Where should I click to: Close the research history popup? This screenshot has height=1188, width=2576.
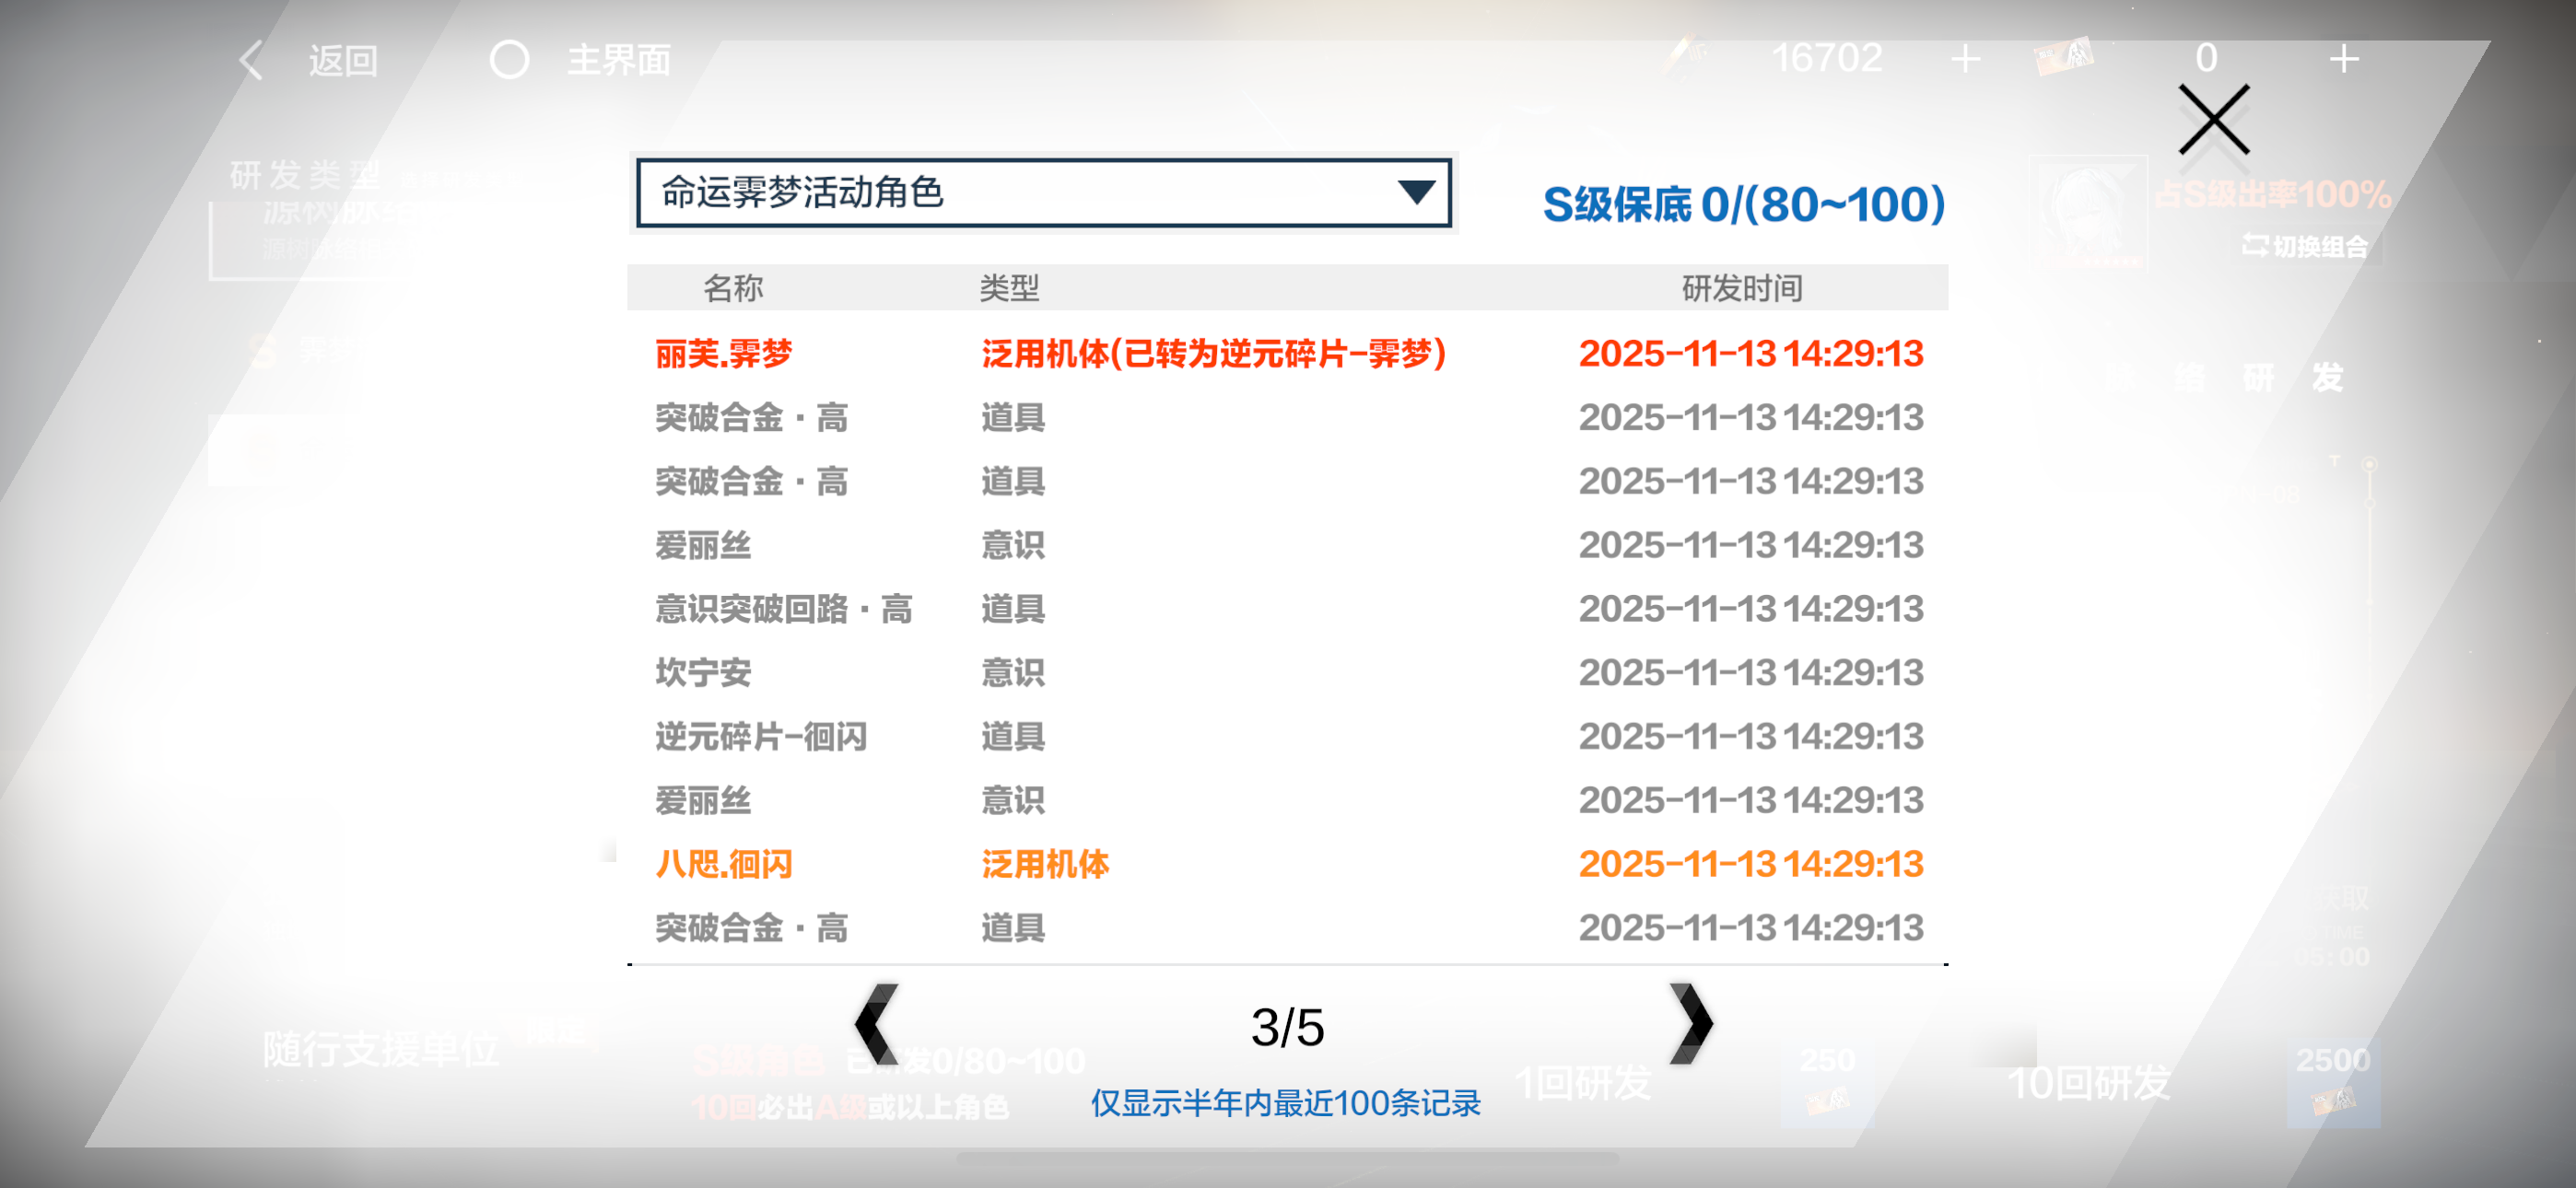[x=2213, y=120]
